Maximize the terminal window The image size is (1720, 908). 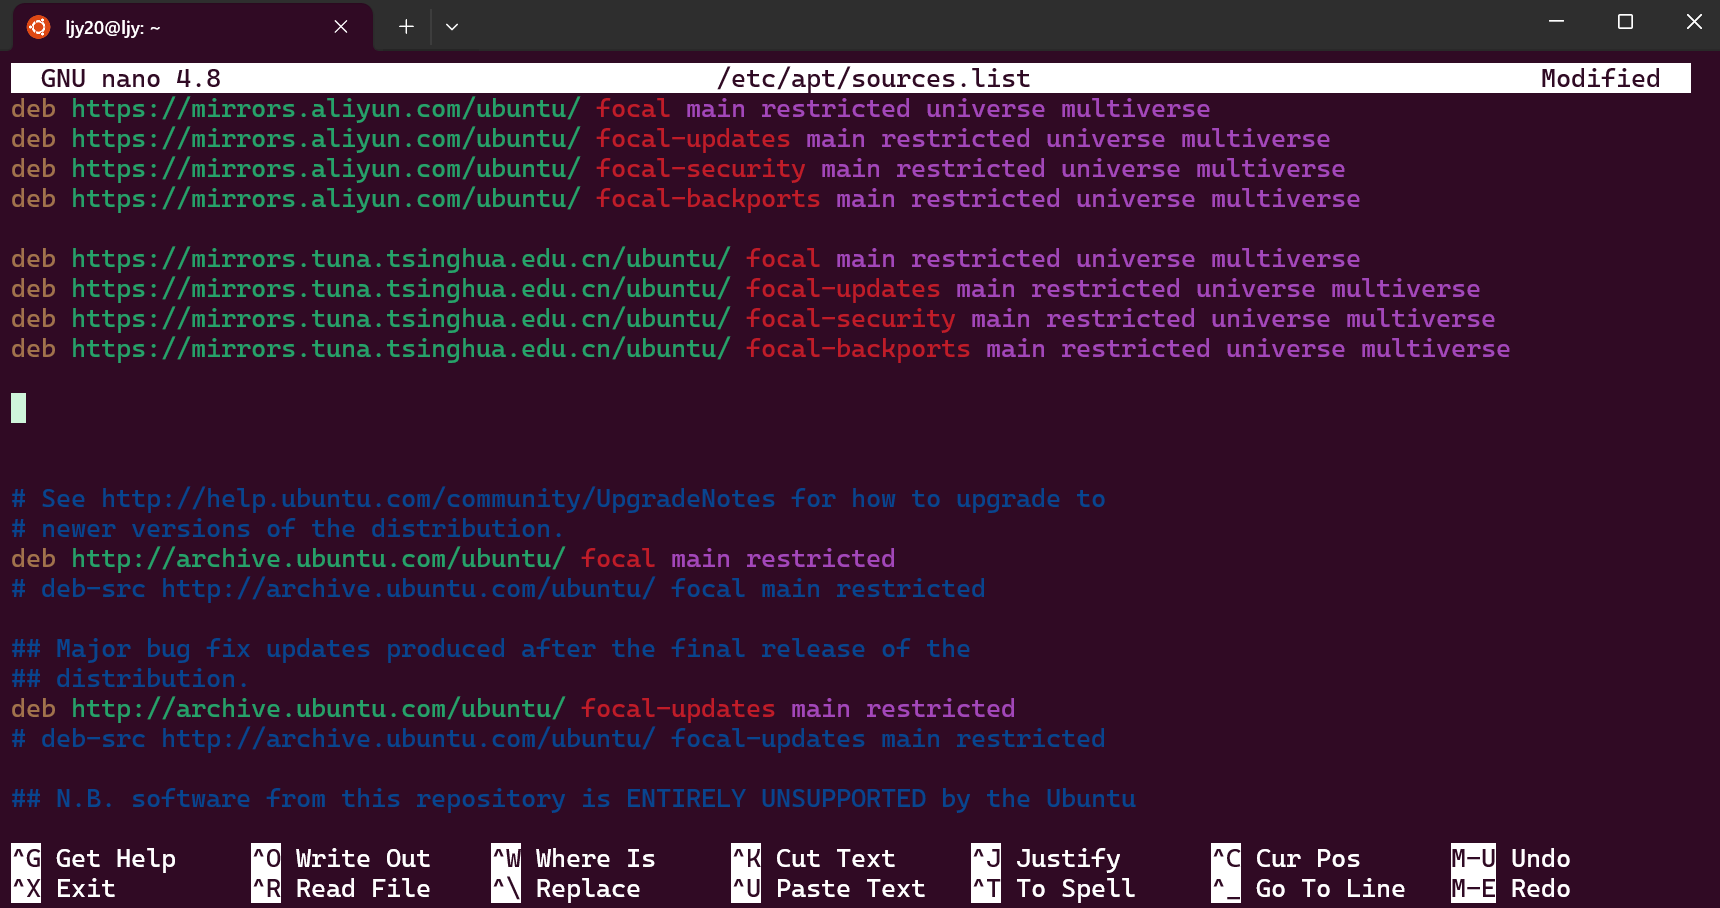pyautogui.click(x=1625, y=22)
